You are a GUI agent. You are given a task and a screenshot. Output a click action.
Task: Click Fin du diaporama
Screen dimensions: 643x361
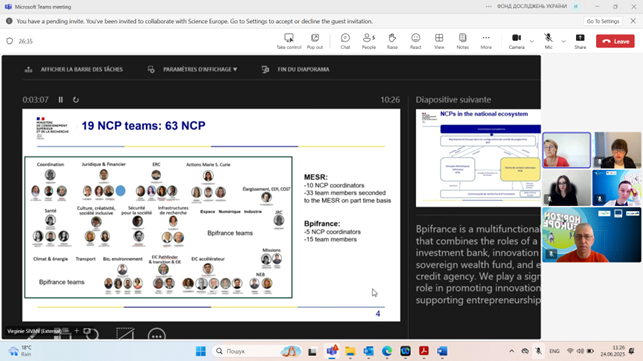(x=296, y=69)
